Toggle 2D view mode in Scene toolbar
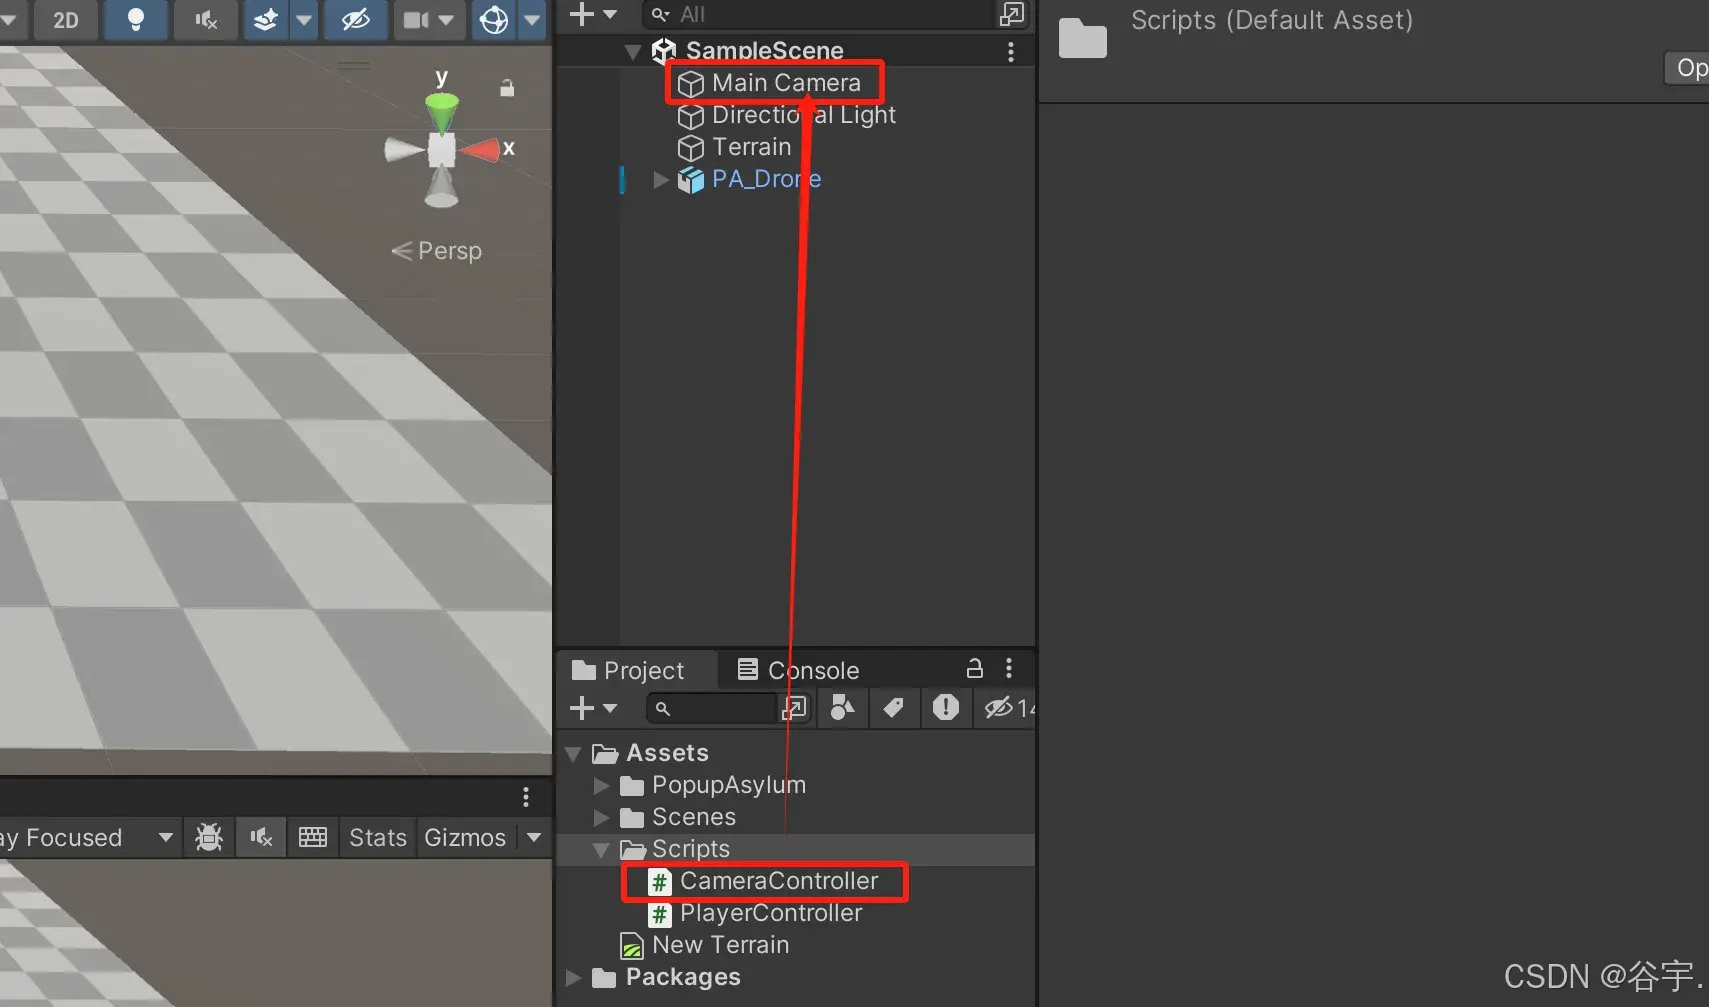 [x=66, y=20]
